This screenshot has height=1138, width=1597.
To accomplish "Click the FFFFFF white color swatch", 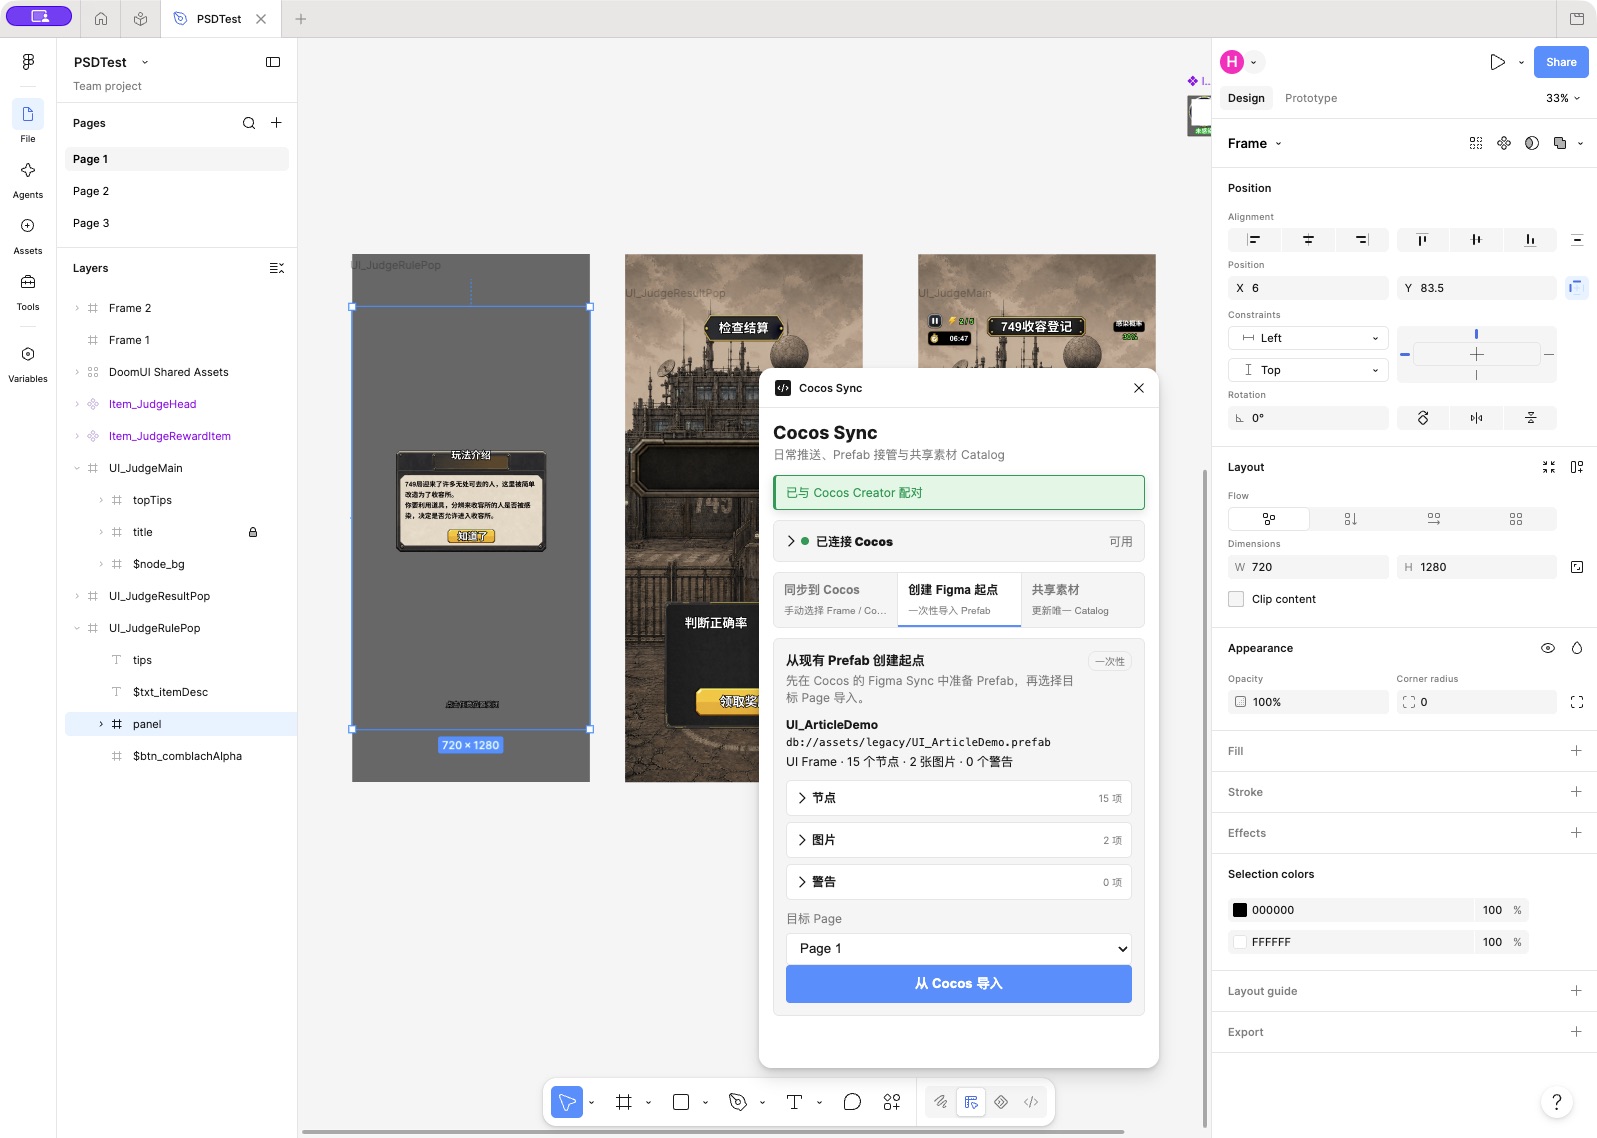I will 1240,942.
